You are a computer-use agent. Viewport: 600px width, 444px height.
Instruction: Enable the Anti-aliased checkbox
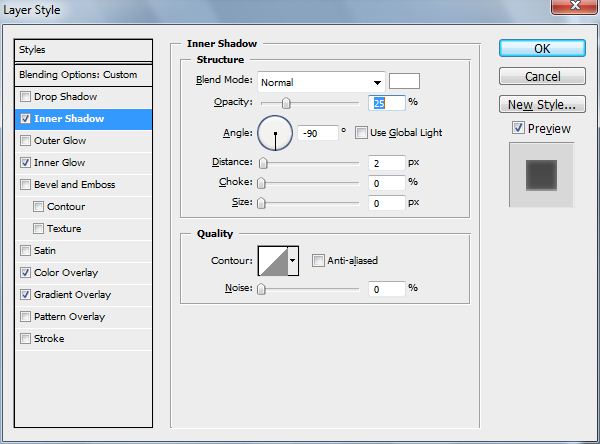[318, 261]
